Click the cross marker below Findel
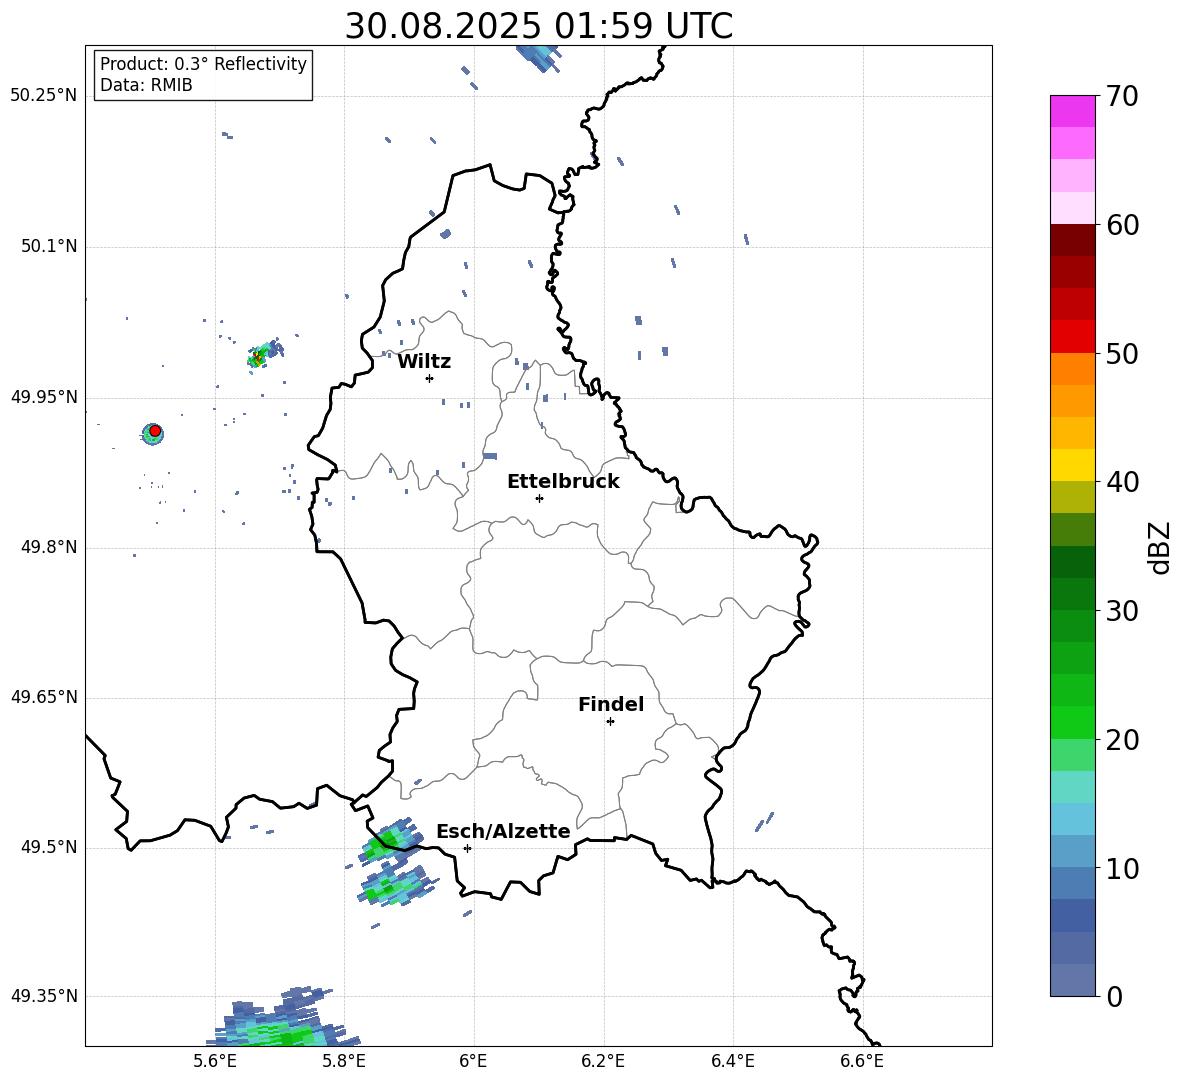The height and width of the screenshot is (1081, 1184). click(x=610, y=722)
